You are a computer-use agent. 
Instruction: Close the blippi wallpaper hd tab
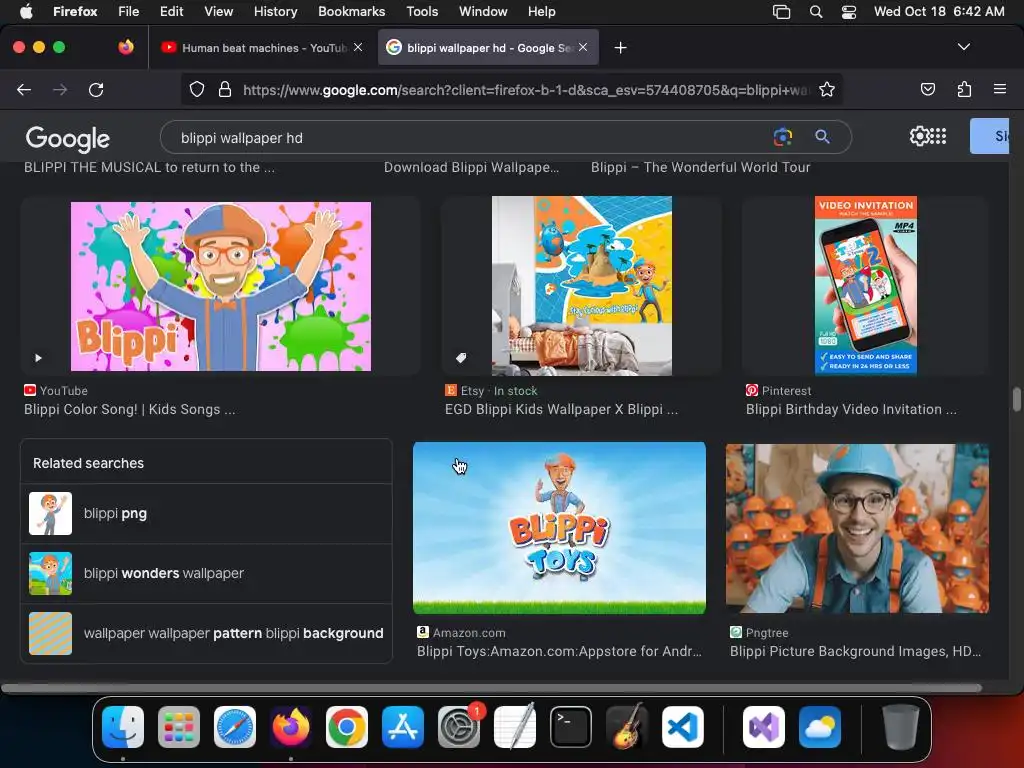[x=583, y=47]
